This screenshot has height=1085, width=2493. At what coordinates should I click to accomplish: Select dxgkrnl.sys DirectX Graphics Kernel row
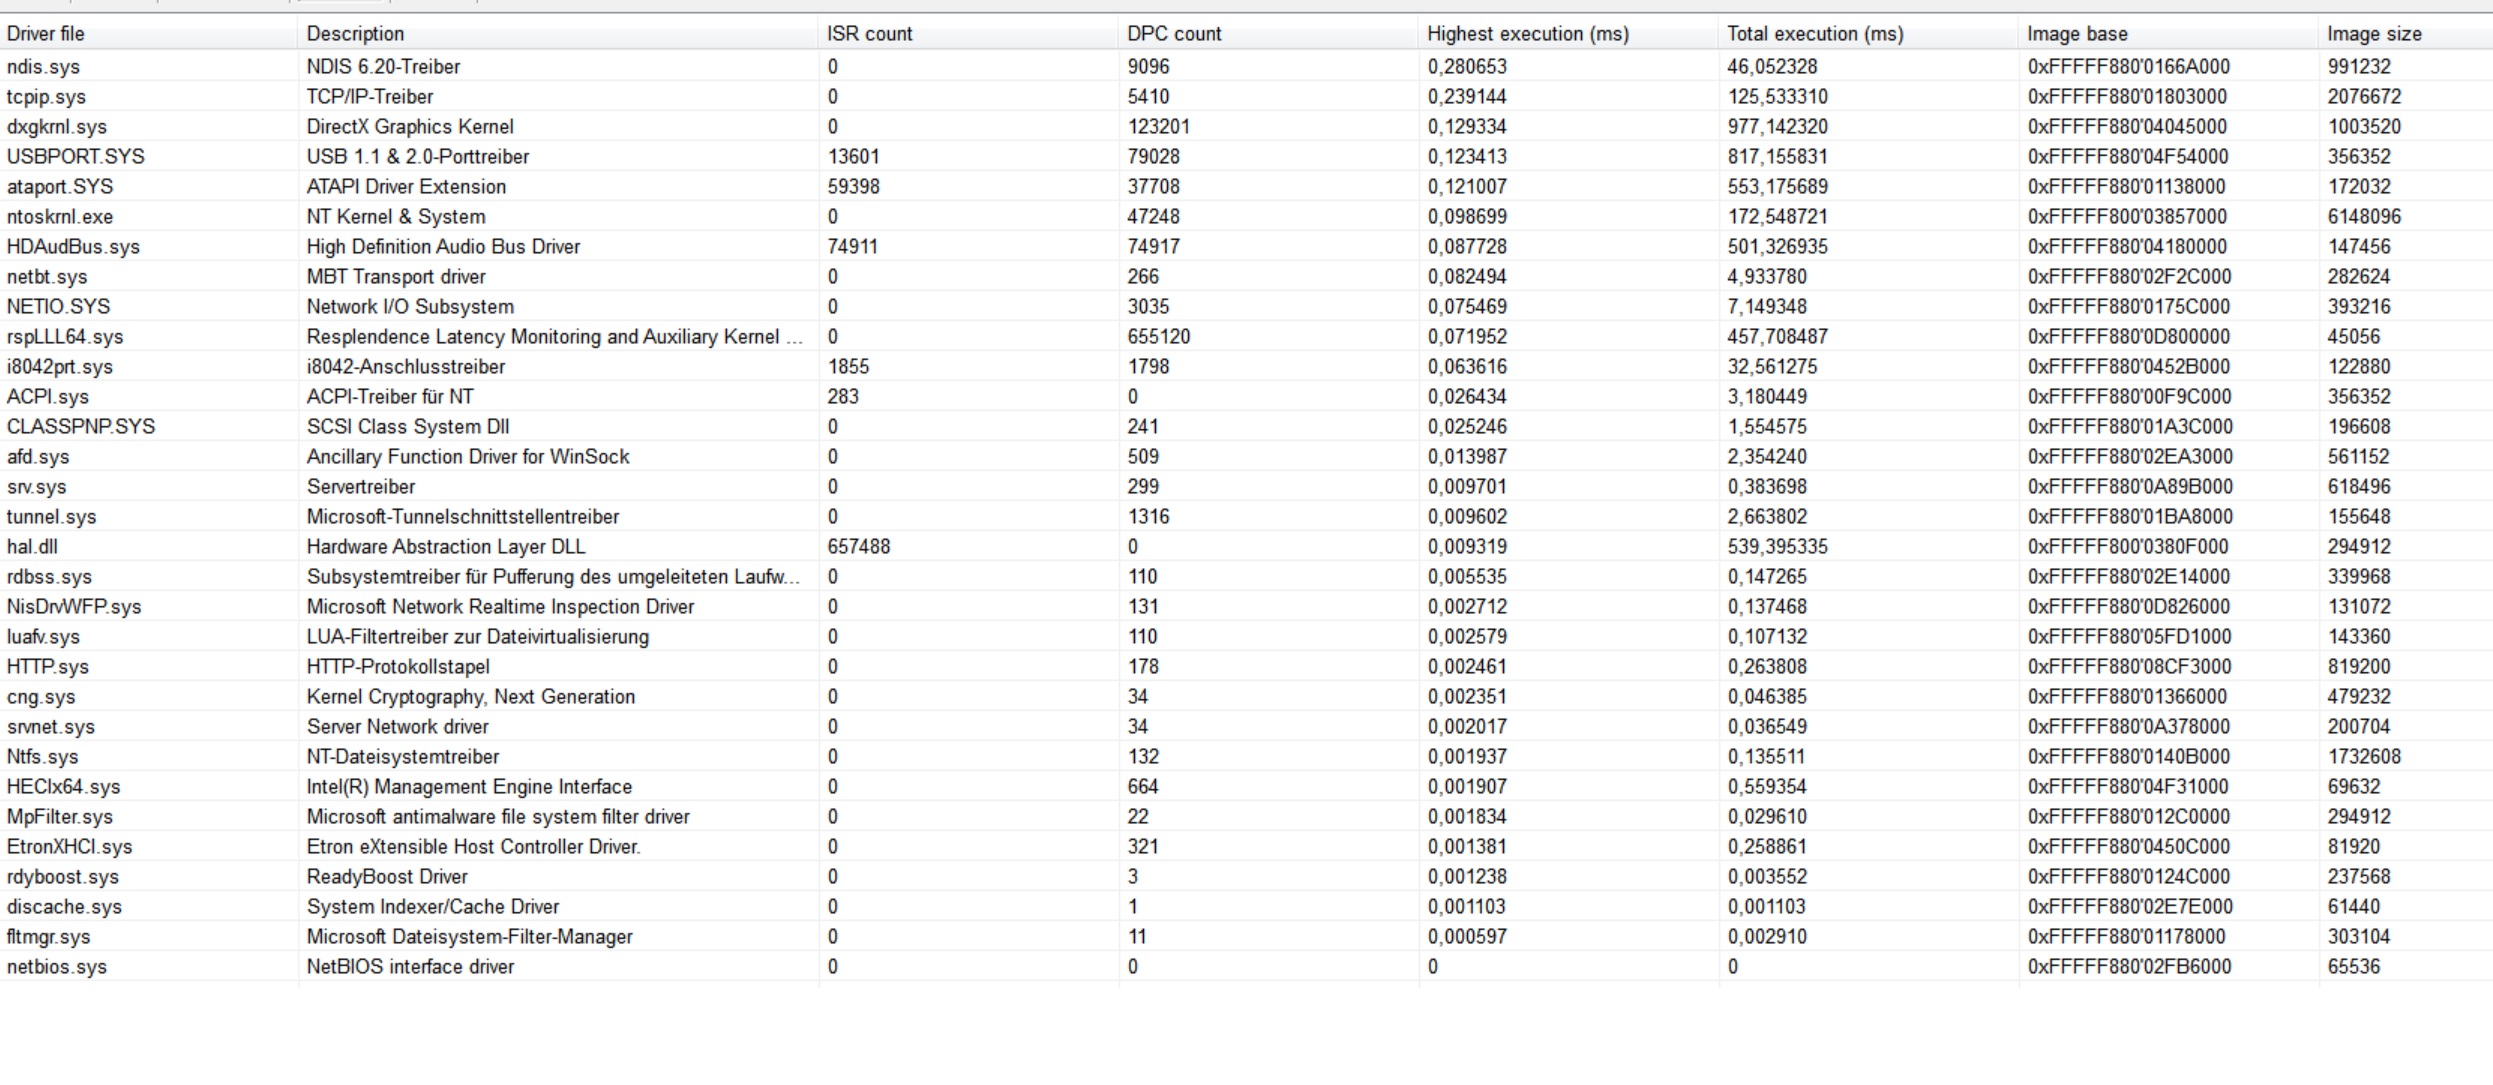(57, 127)
